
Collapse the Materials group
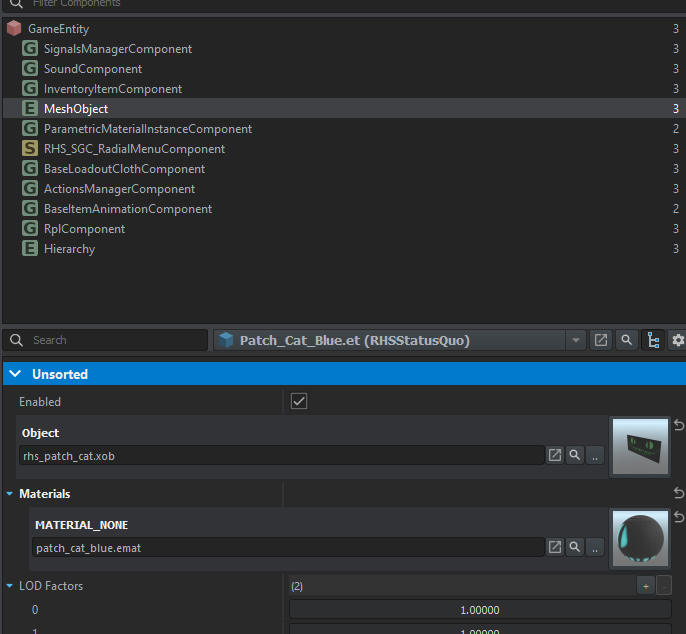pyautogui.click(x=10, y=494)
